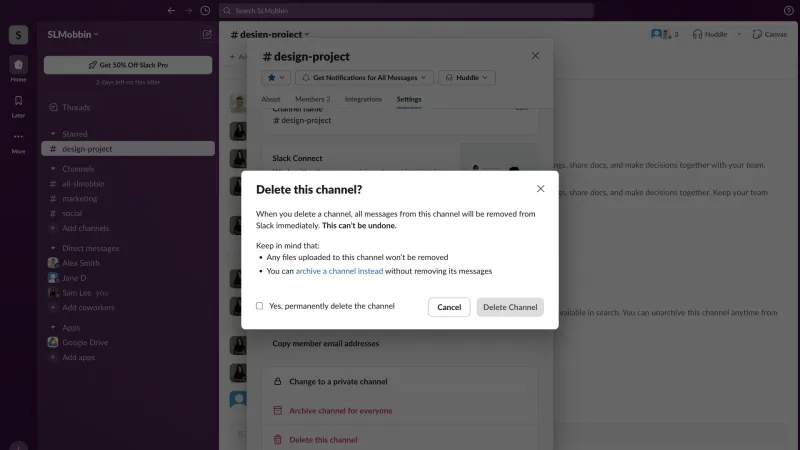The height and width of the screenshot is (450, 800).
Task: Click Google Drive icon in Apps
Action: point(53,342)
